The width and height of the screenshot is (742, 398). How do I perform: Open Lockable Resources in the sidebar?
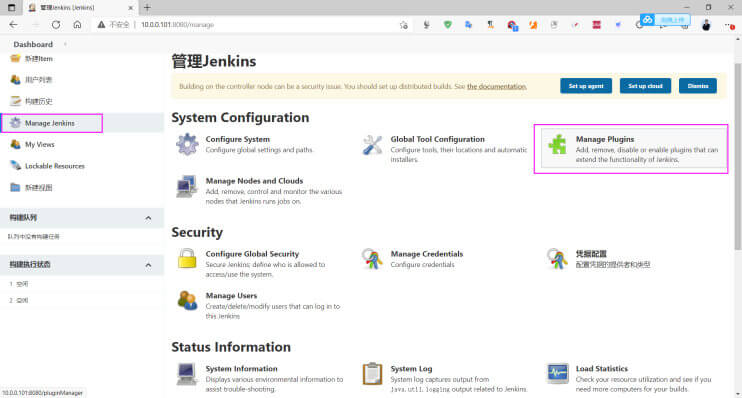click(x=55, y=166)
